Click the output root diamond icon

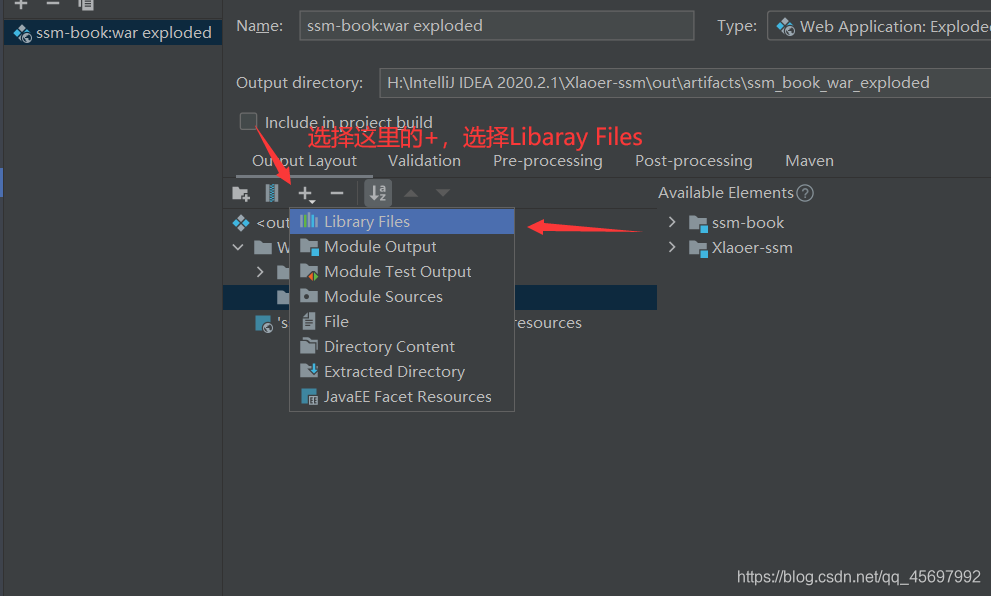(241, 222)
